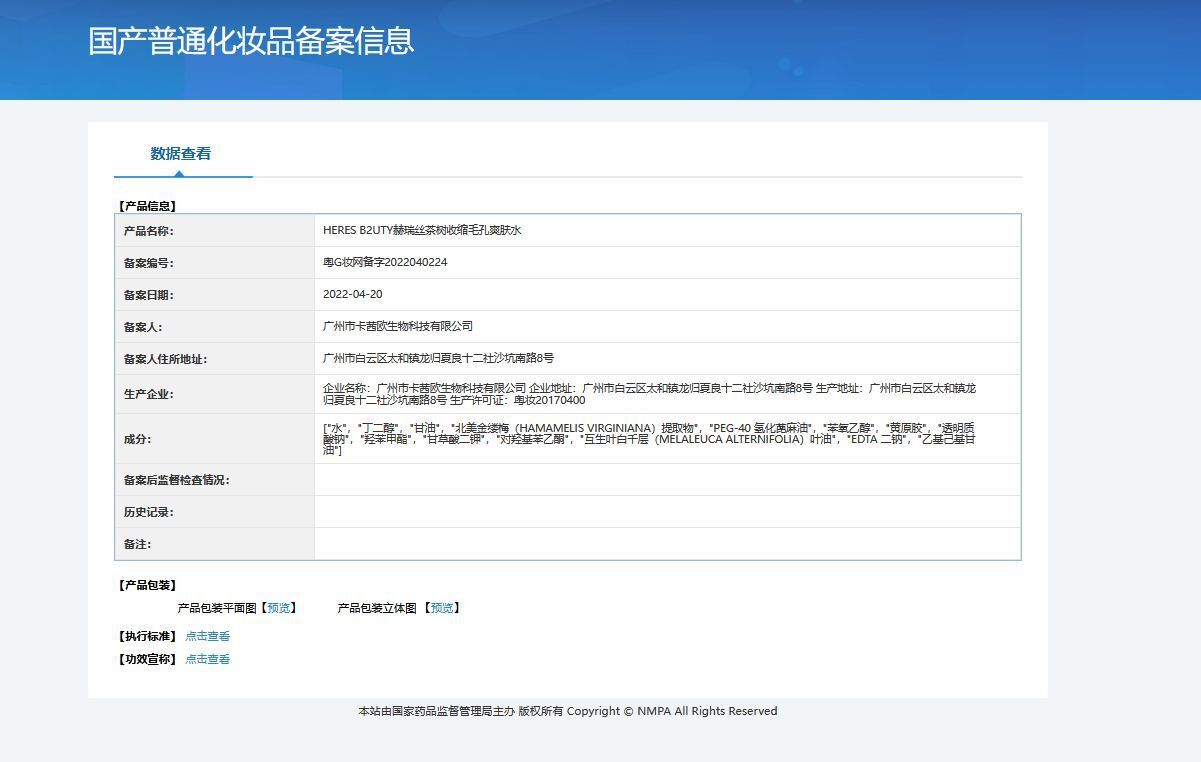Select the date 2022-04-20

pos(353,294)
